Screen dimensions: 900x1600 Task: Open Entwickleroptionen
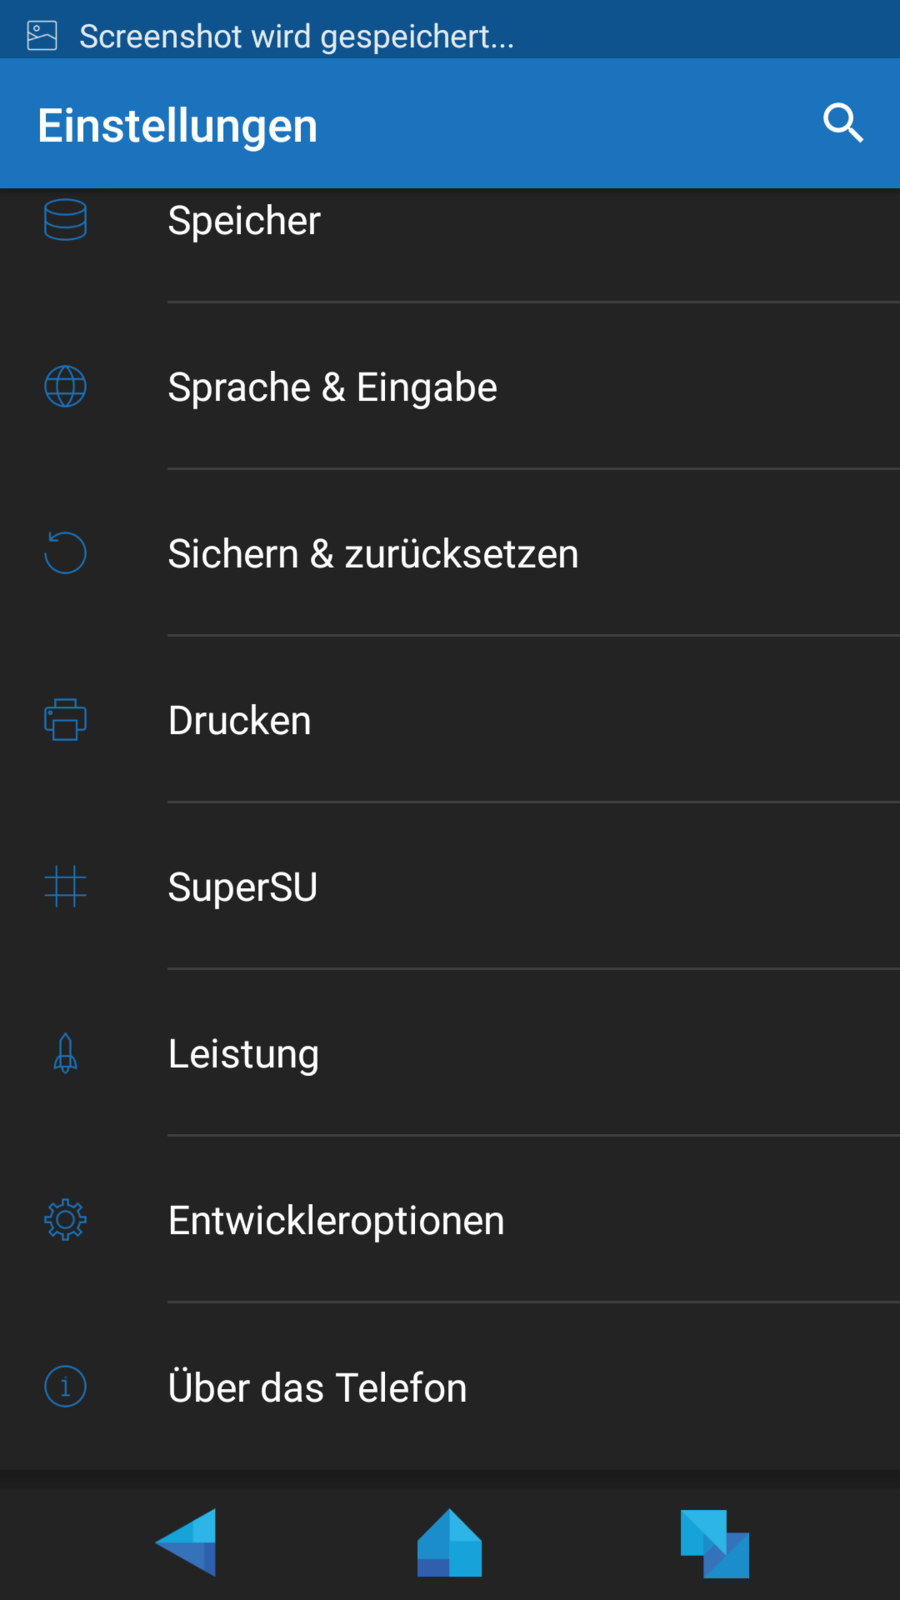click(336, 1221)
